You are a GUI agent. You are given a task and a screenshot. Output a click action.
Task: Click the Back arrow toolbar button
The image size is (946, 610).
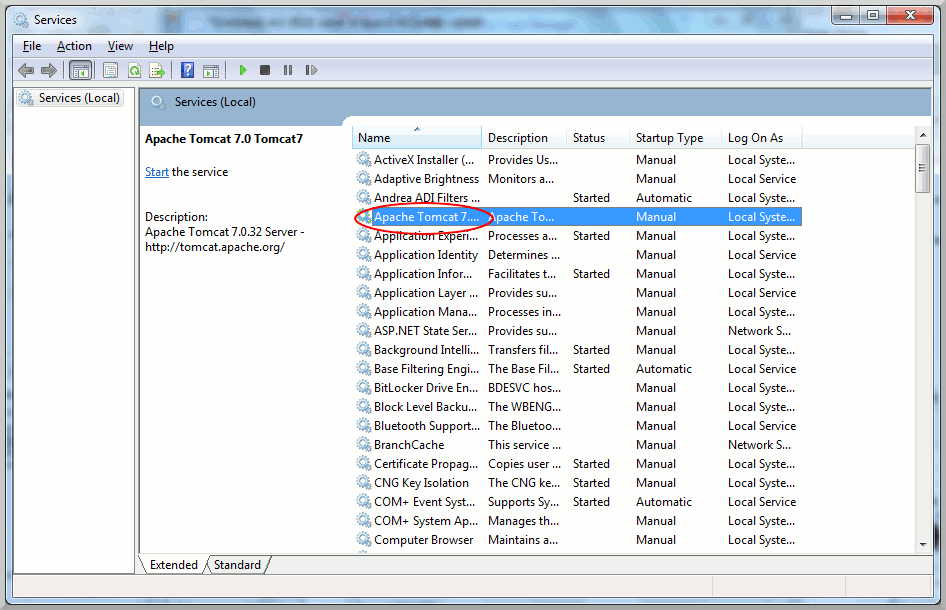[26, 70]
